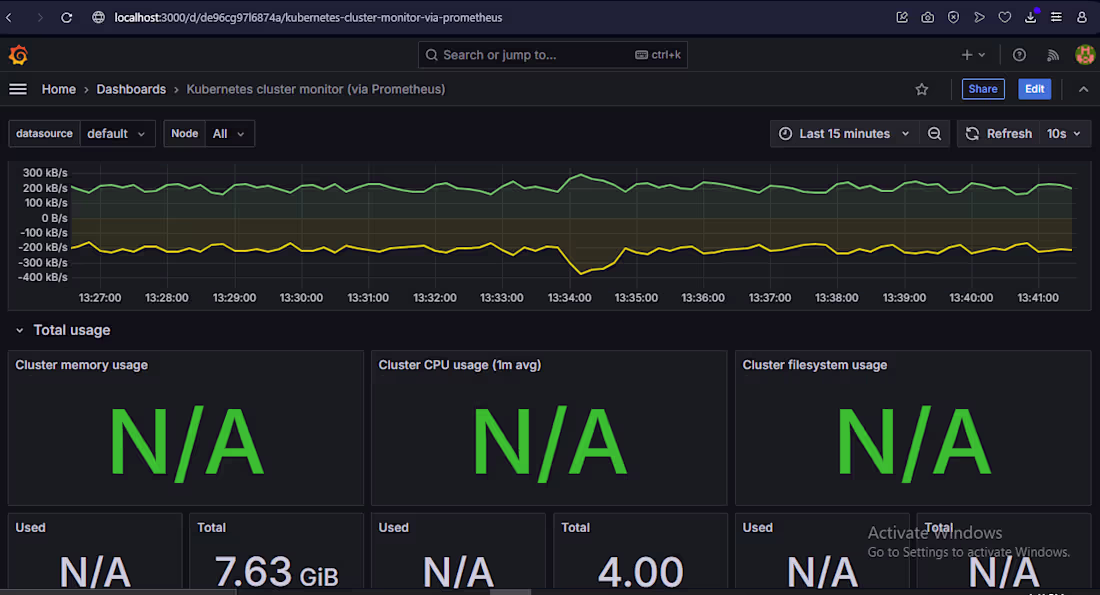
Task: Click the Grafana logo
Action: tap(18, 55)
